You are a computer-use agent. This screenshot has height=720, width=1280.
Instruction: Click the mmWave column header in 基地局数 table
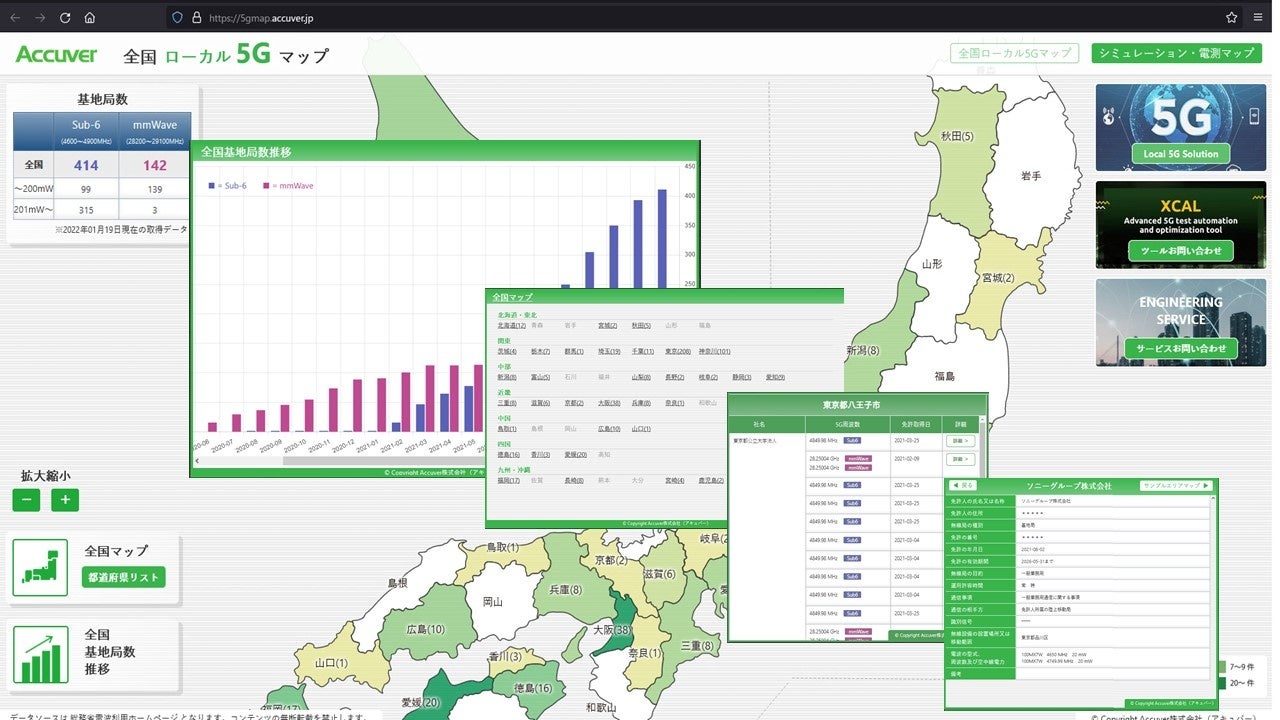pos(155,131)
